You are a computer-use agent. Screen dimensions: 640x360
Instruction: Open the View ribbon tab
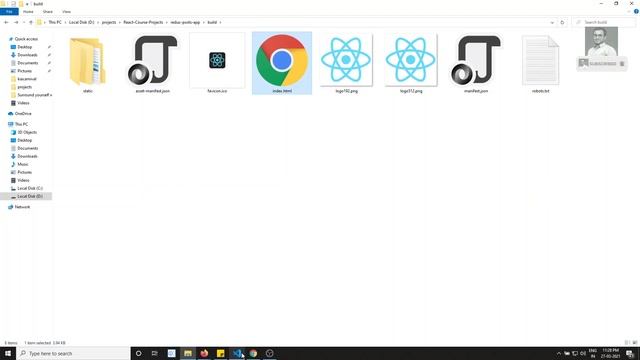[67, 11]
